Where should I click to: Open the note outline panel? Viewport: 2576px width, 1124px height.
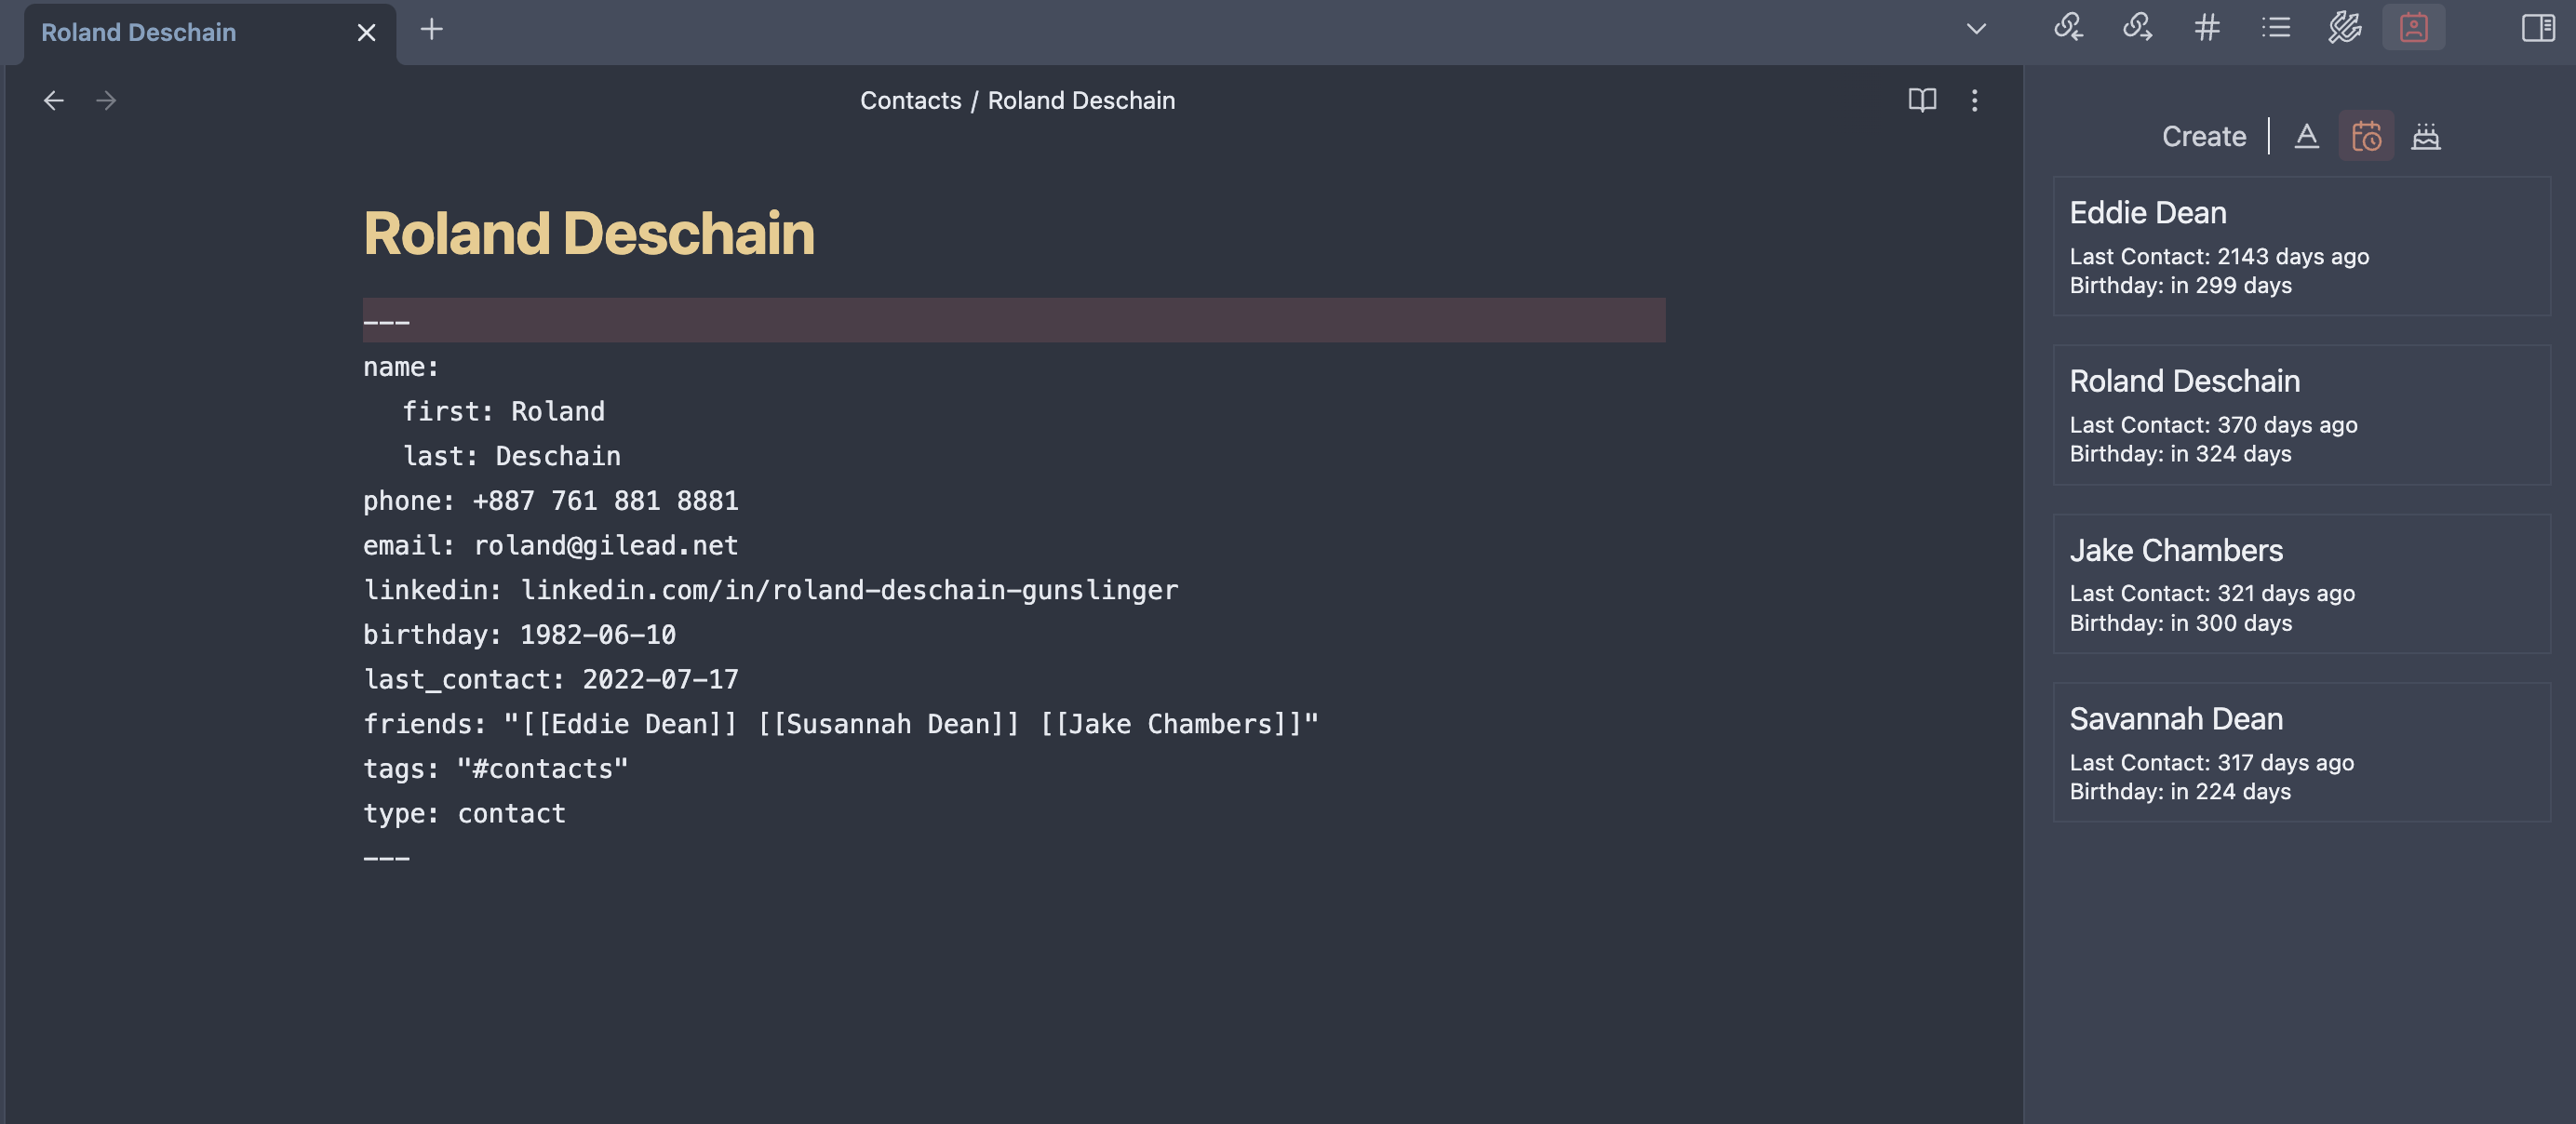pyautogui.click(x=2275, y=28)
